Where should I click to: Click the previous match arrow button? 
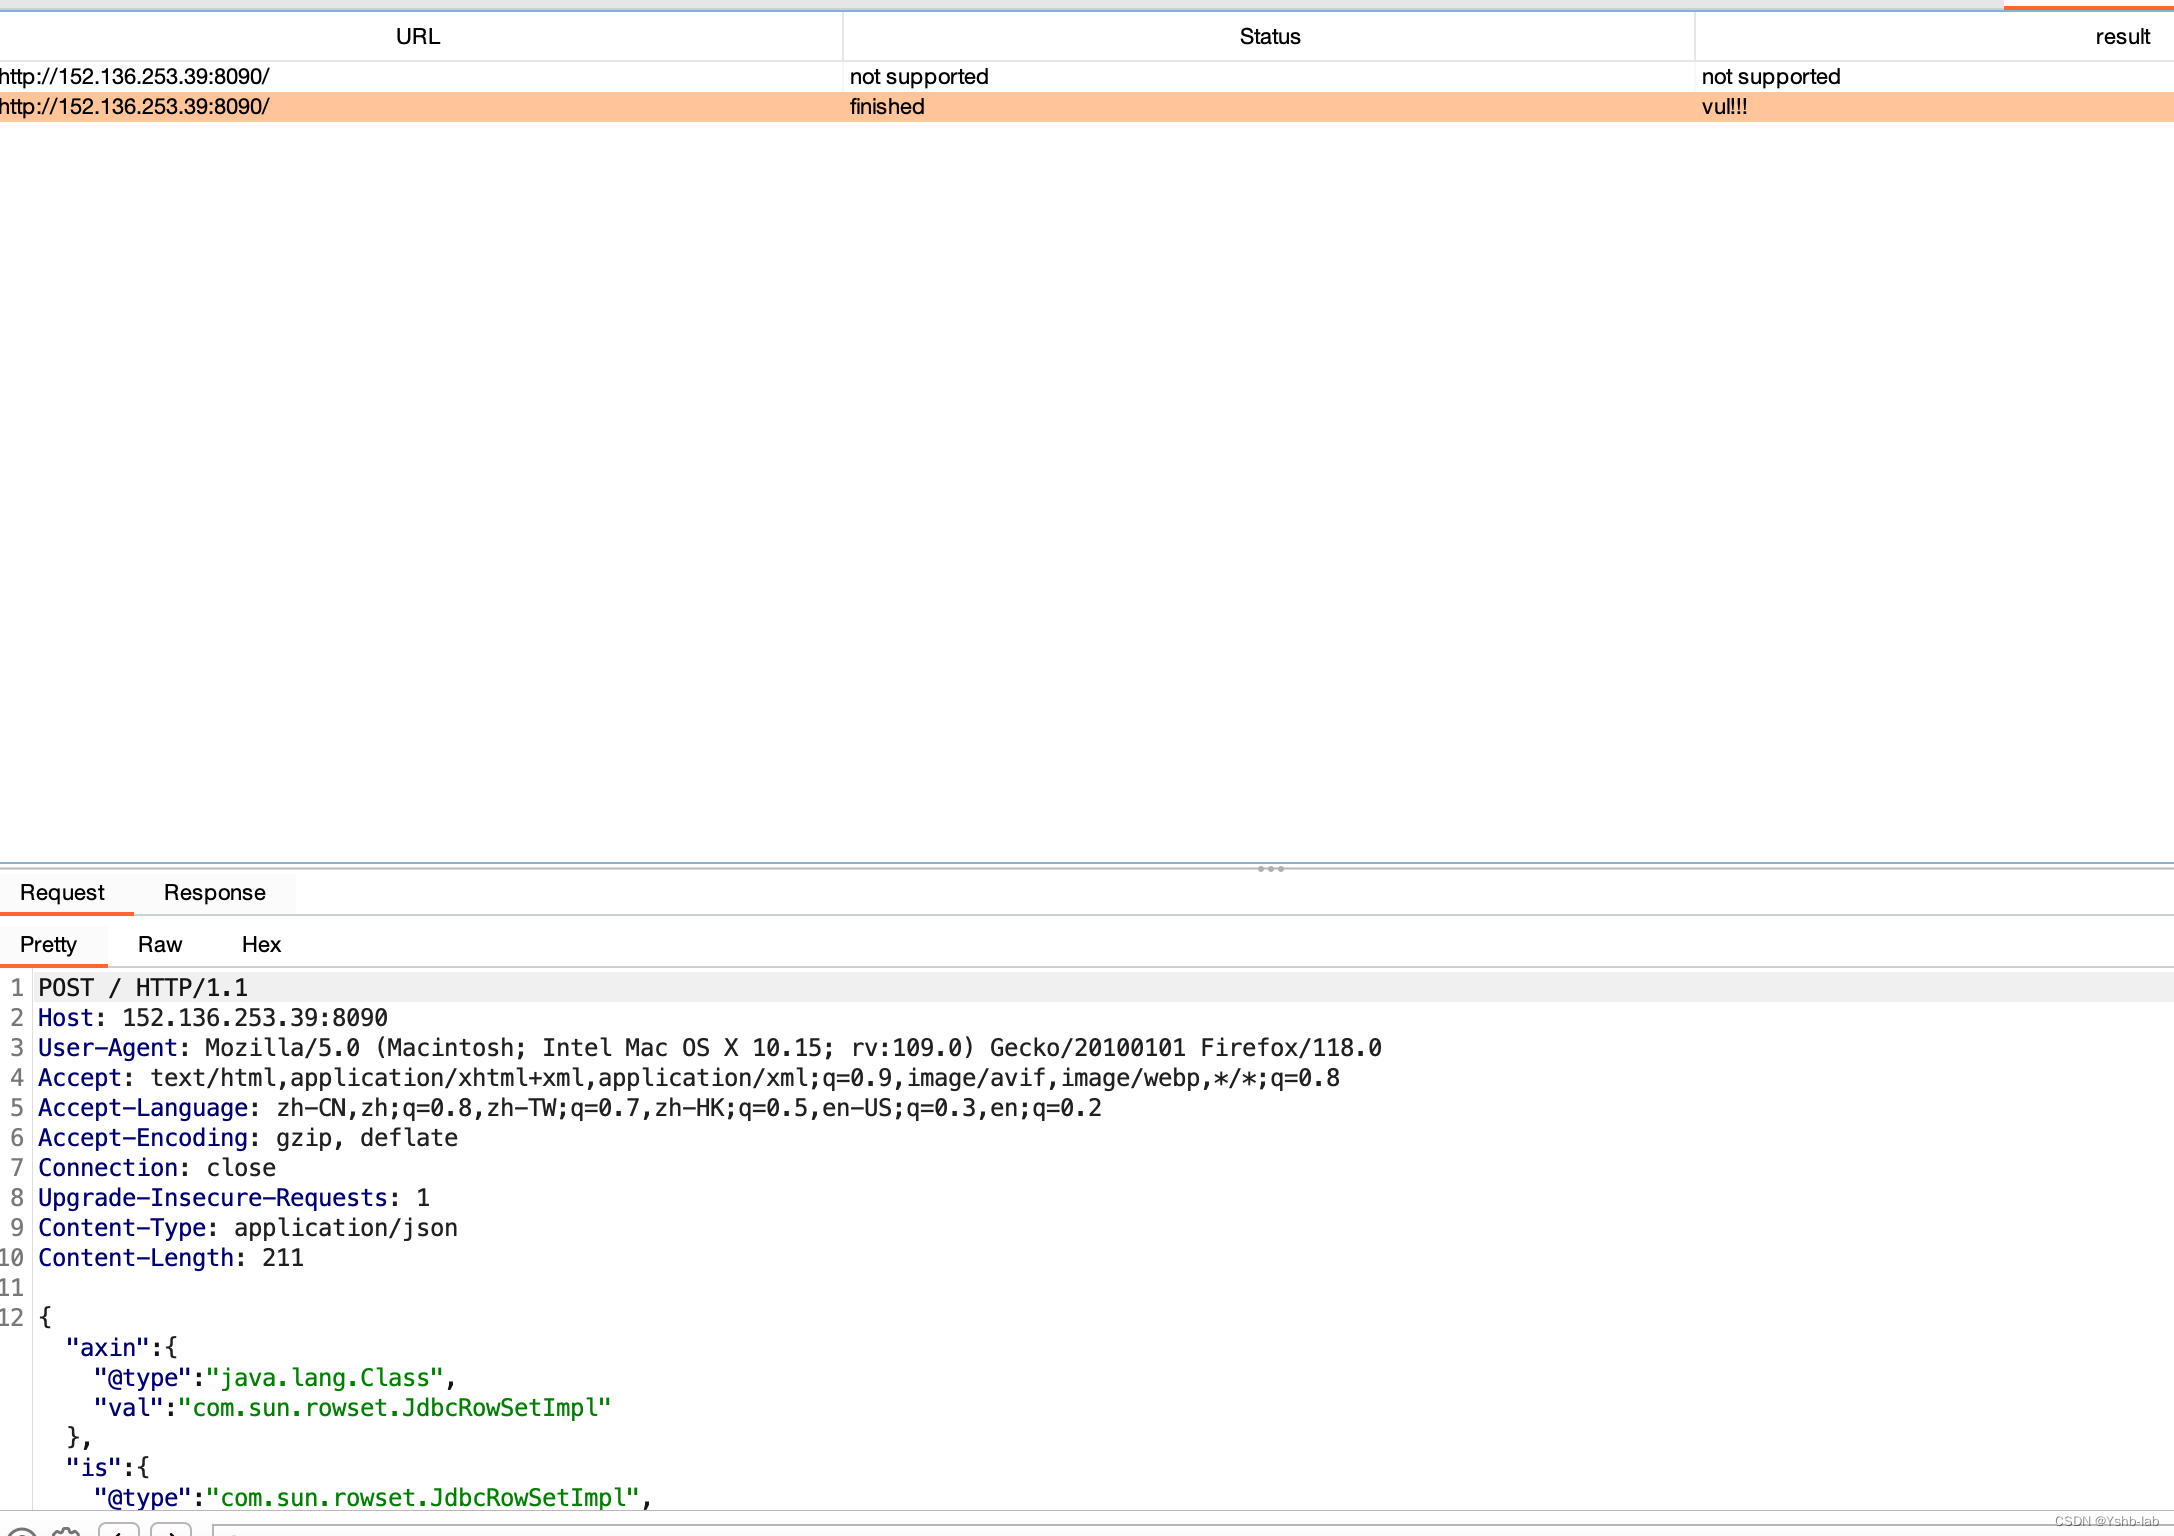coord(119,1531)
